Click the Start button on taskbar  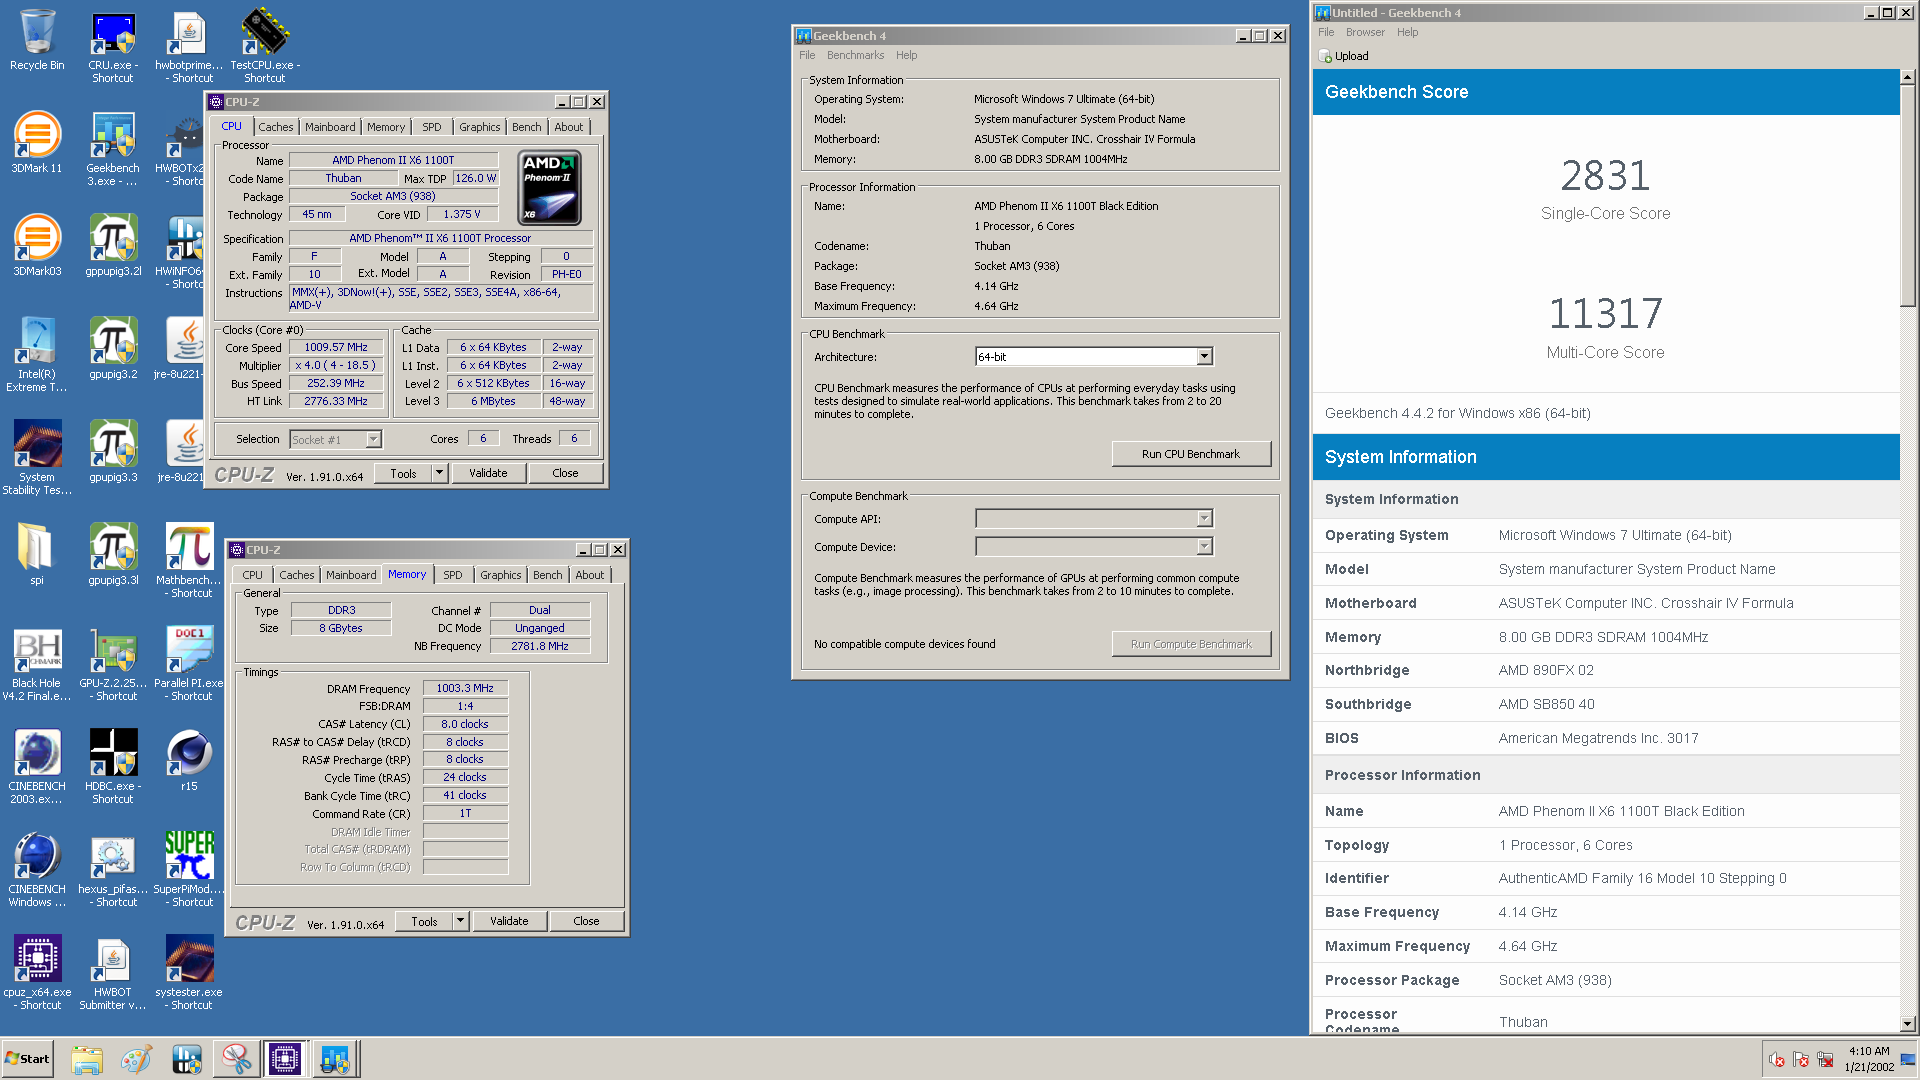(28, 1059)
